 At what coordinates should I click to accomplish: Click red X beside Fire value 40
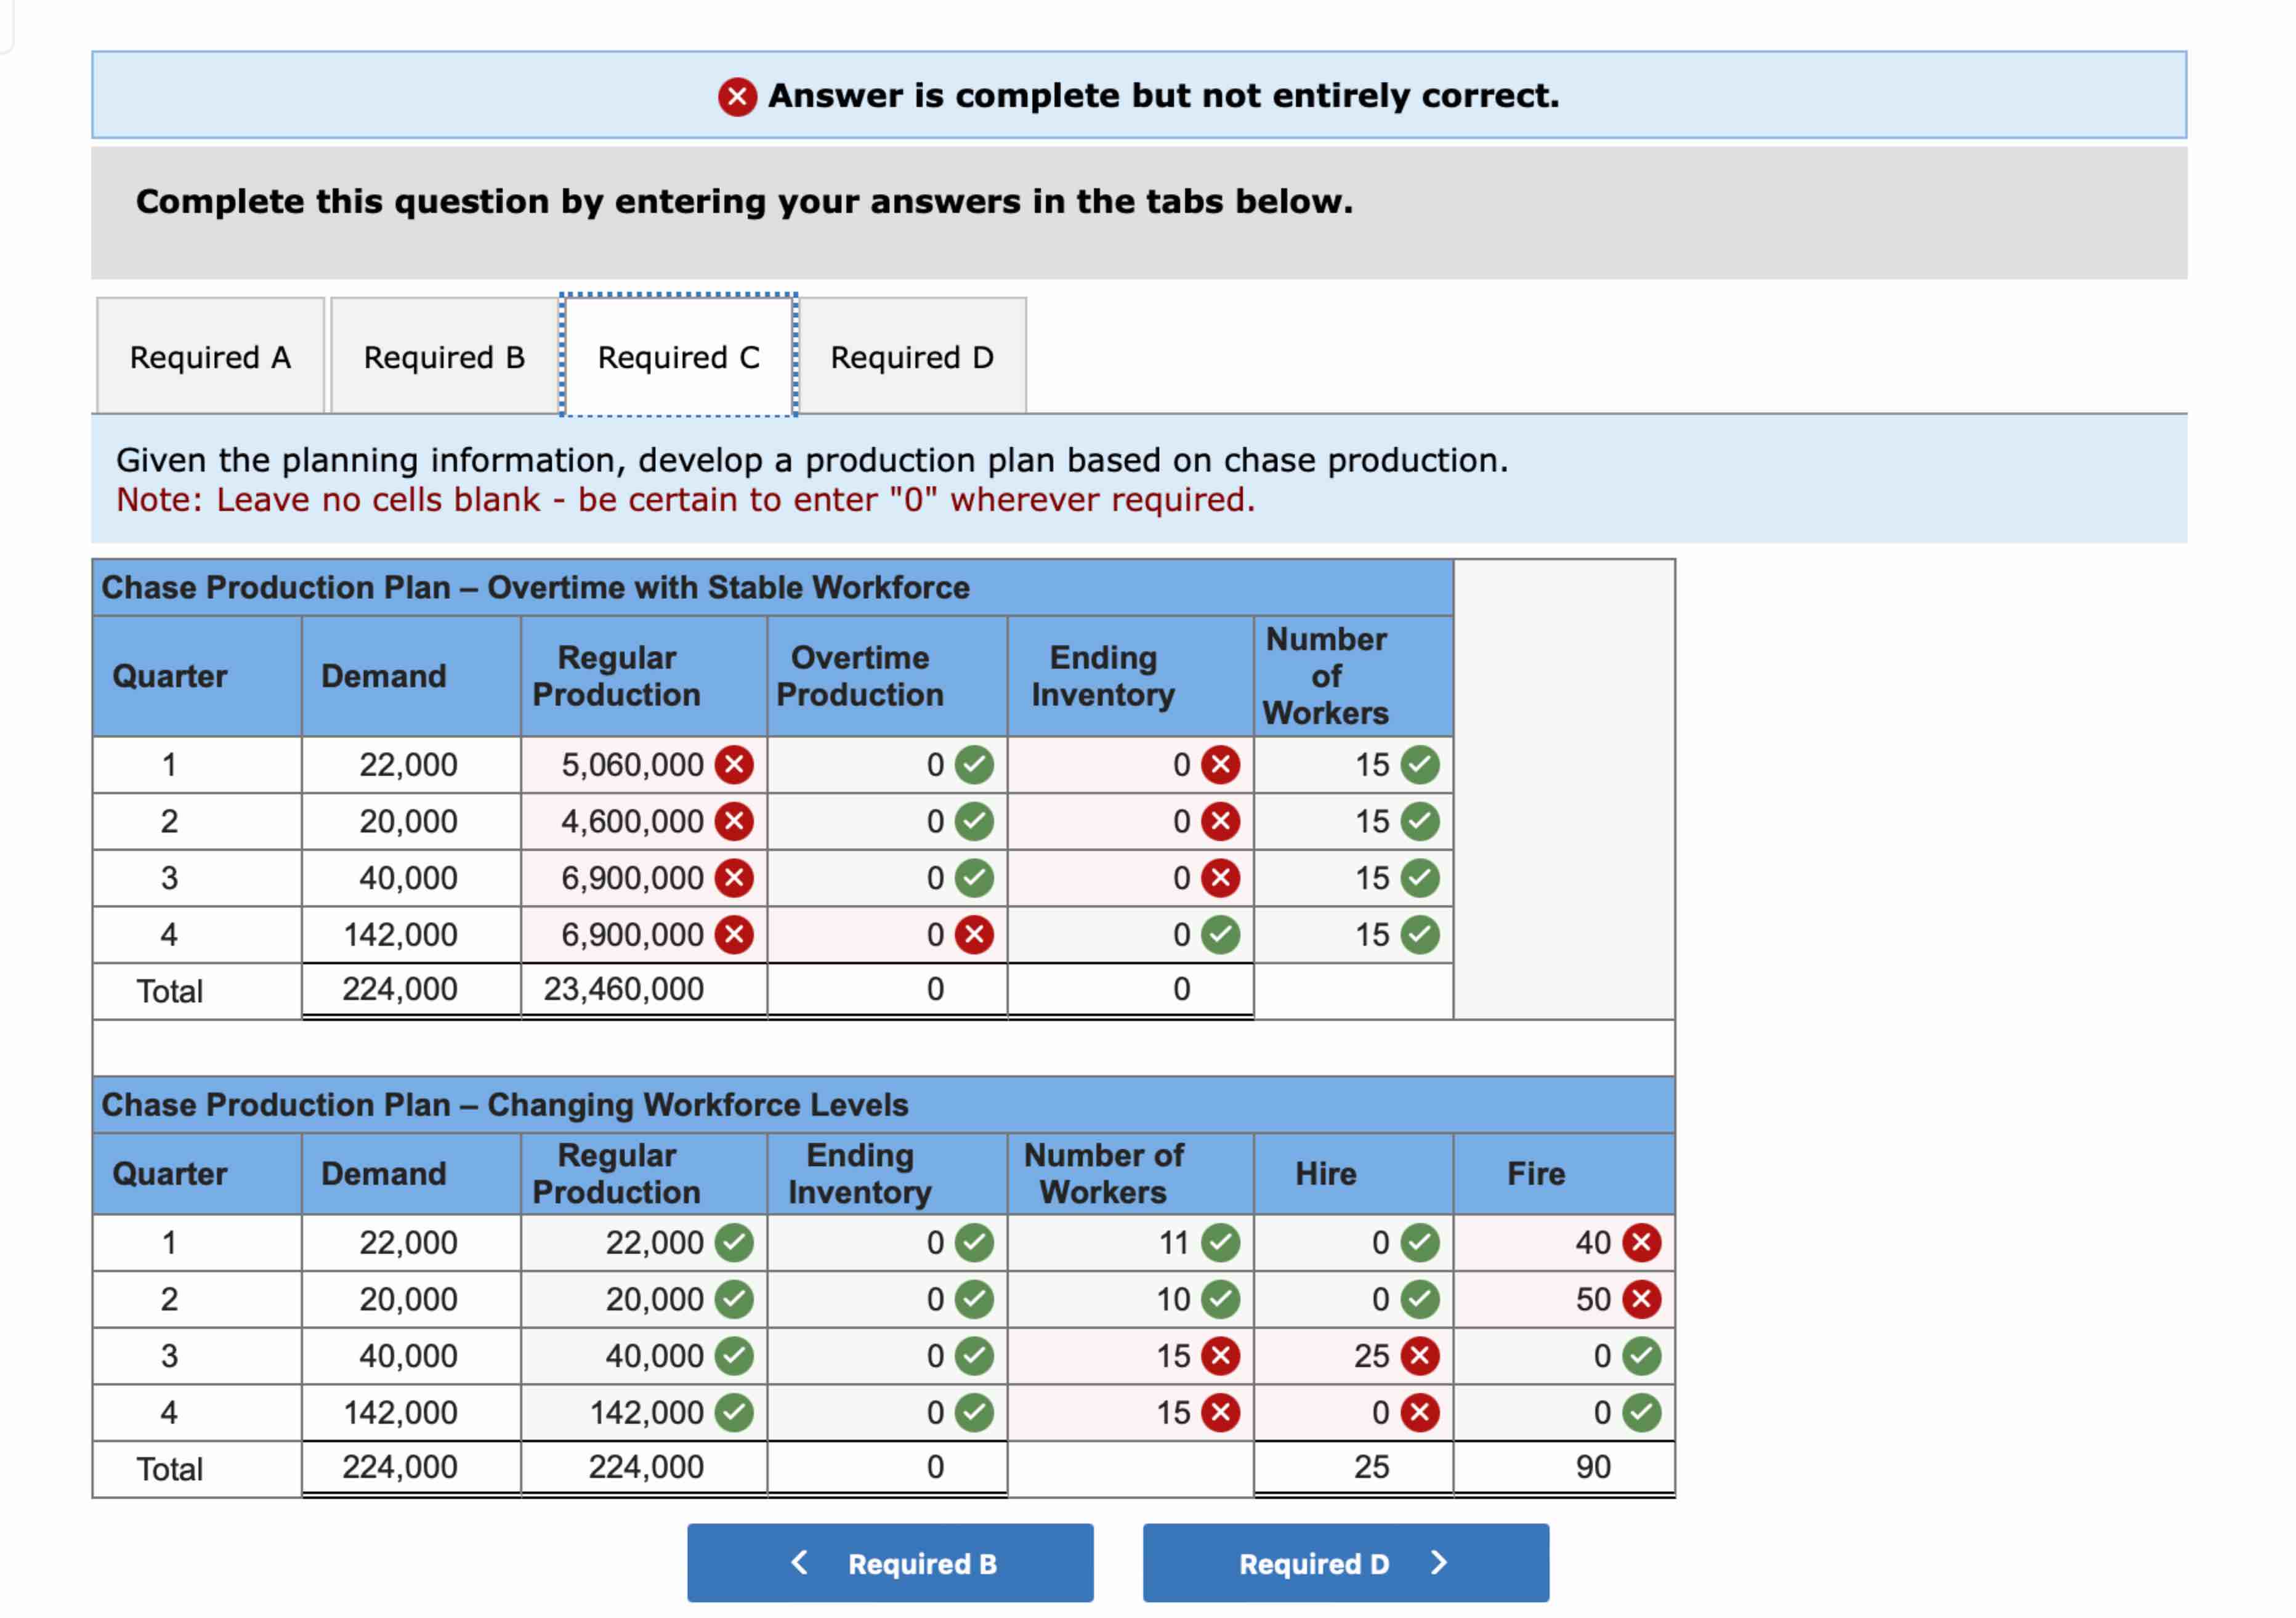[x=1641, y=1243]
